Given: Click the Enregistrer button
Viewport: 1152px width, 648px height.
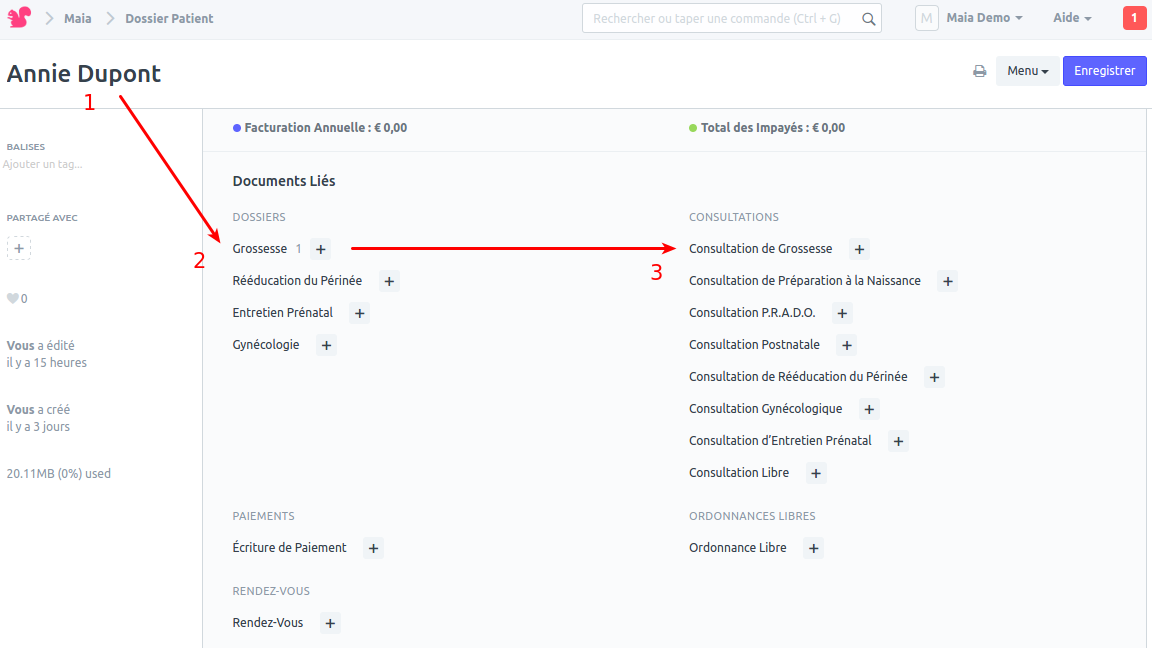Looking at the screenshot, I should (x=1104, y=71).
